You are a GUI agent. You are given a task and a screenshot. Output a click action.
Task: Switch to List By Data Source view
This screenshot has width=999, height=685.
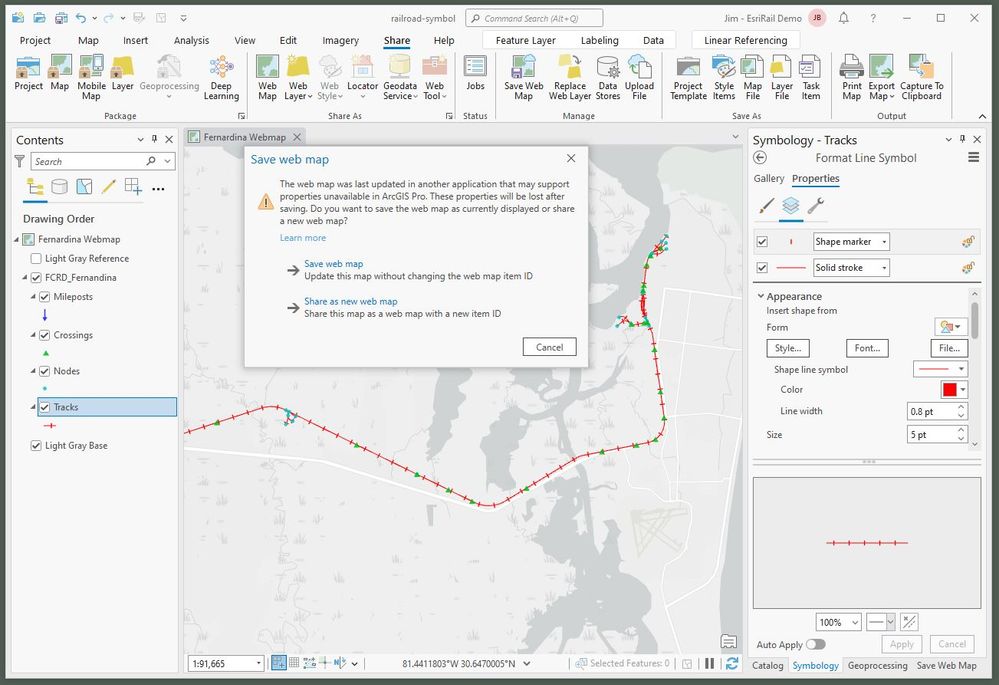point(59,186)
